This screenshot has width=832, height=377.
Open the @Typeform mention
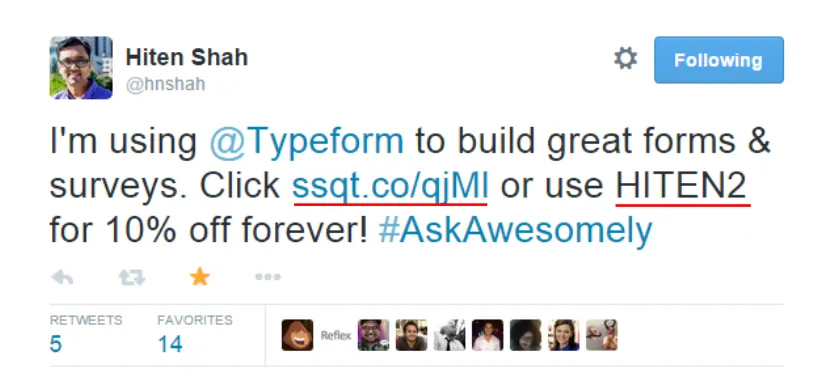click(307, 142)
